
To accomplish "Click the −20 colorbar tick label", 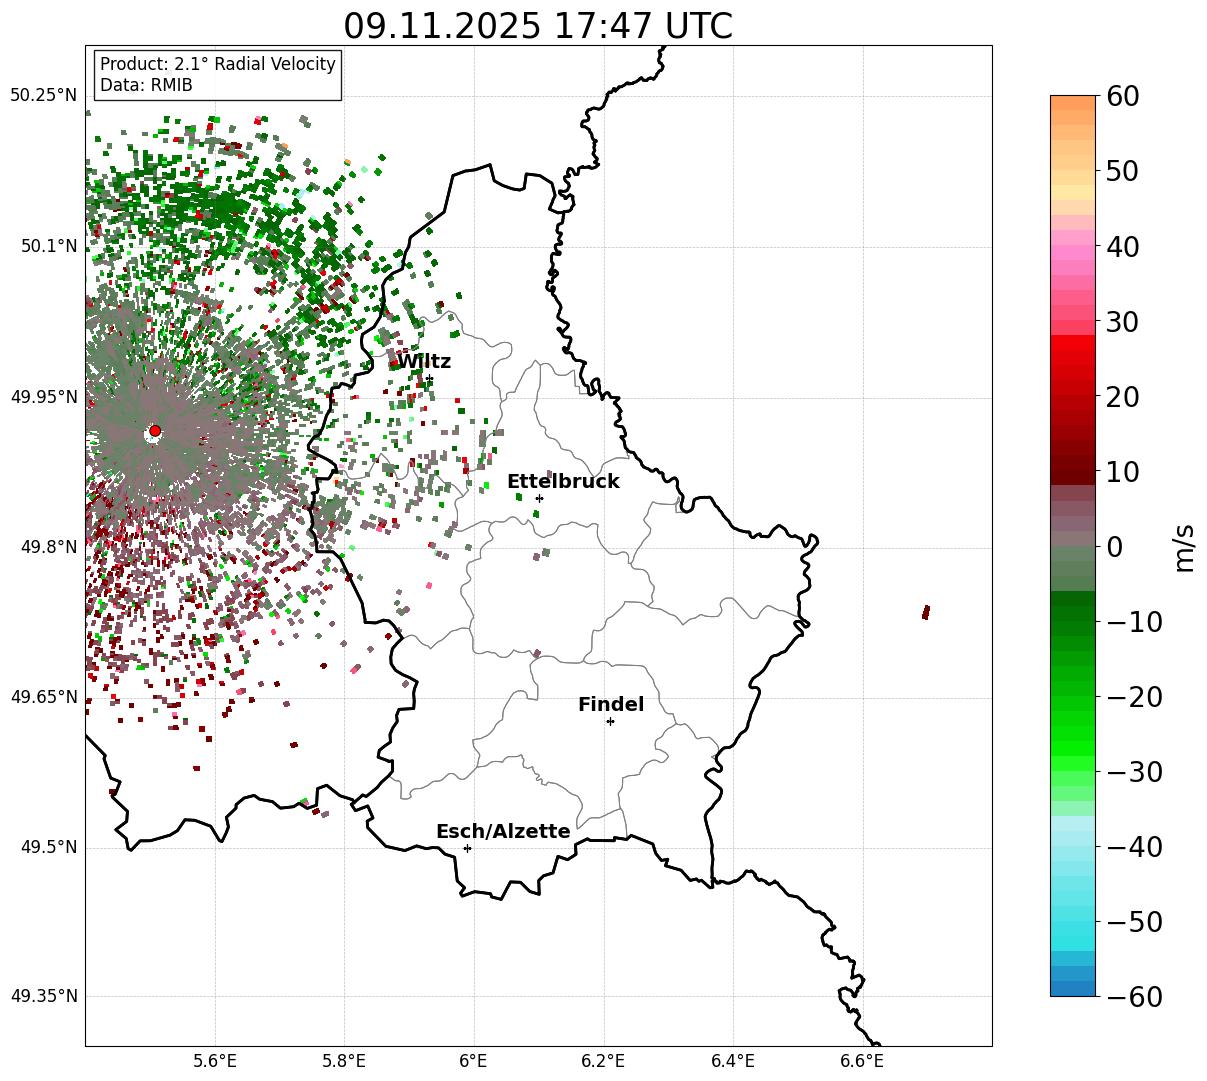I will click(x=1133, y=696).
